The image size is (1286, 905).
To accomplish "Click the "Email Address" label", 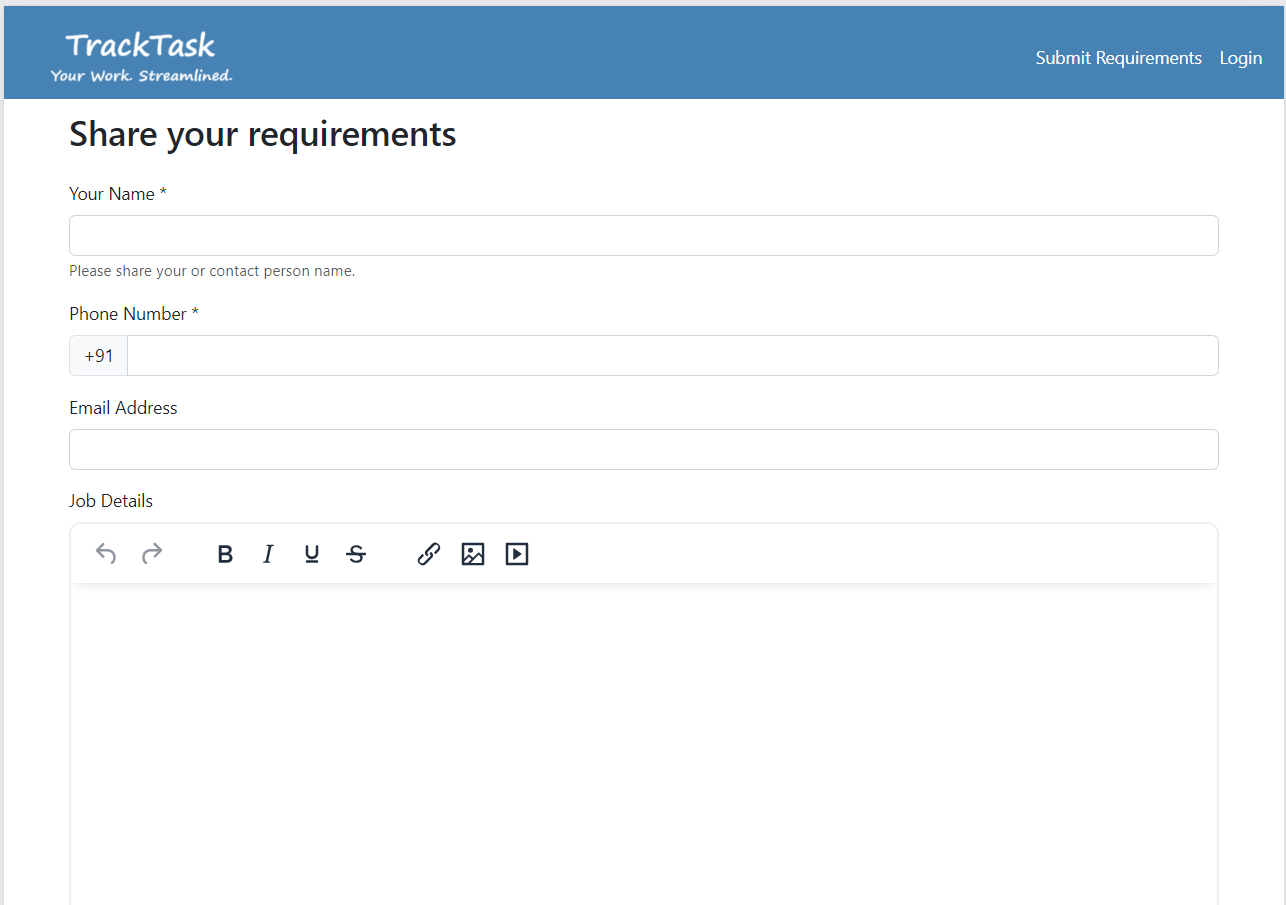I will point(123,408).
